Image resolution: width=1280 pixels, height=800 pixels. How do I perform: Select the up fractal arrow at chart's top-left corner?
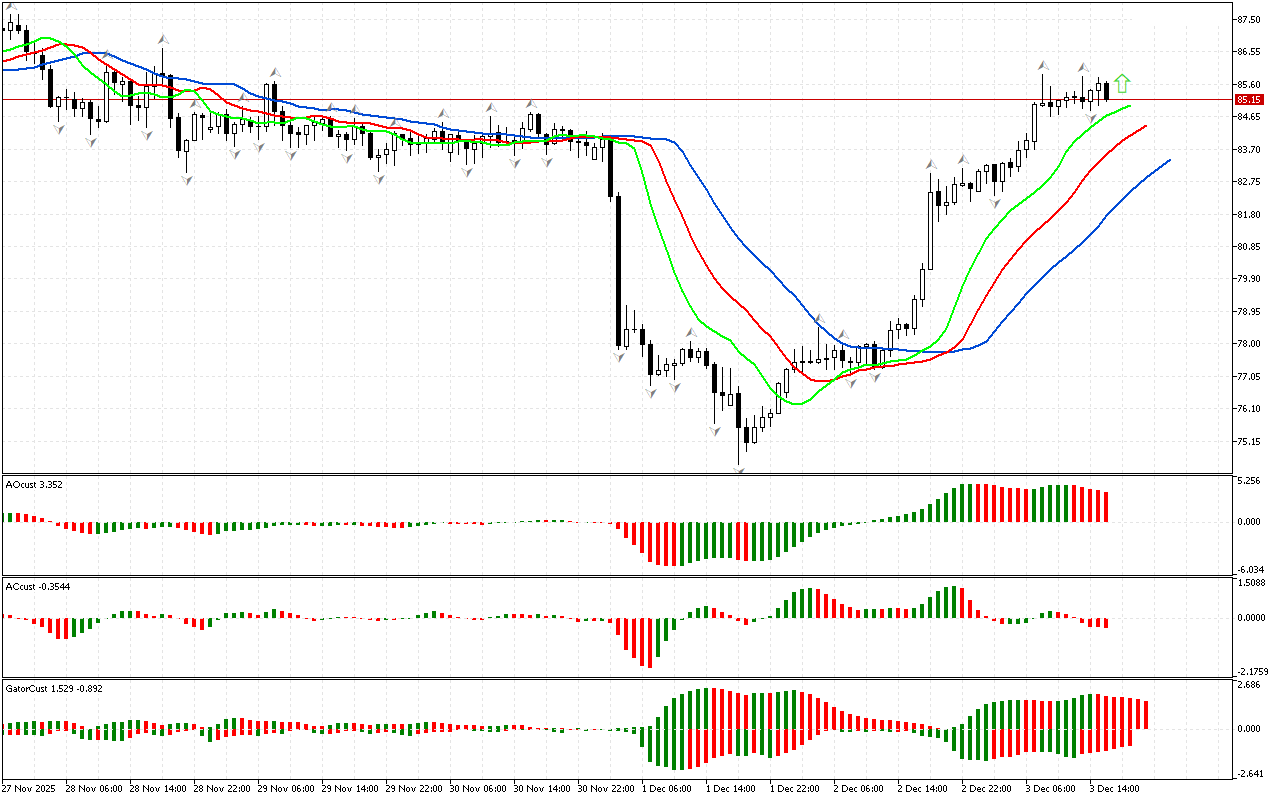[x=12, y=7]
